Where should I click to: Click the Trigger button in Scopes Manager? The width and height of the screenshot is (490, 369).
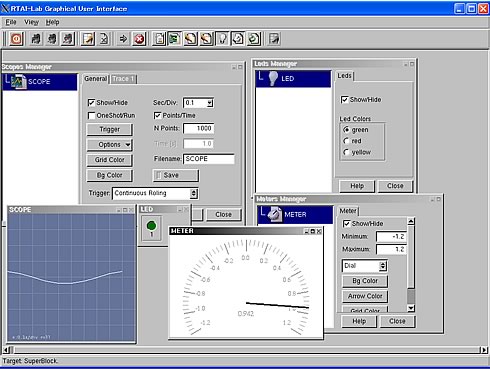109,129
